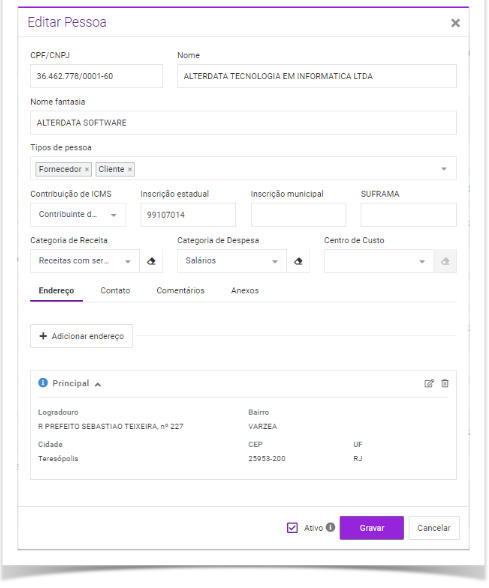The height and width of the screenshot is (588, 489).
Task: Remove the Cliente tag with x
Action: [130, 170]
